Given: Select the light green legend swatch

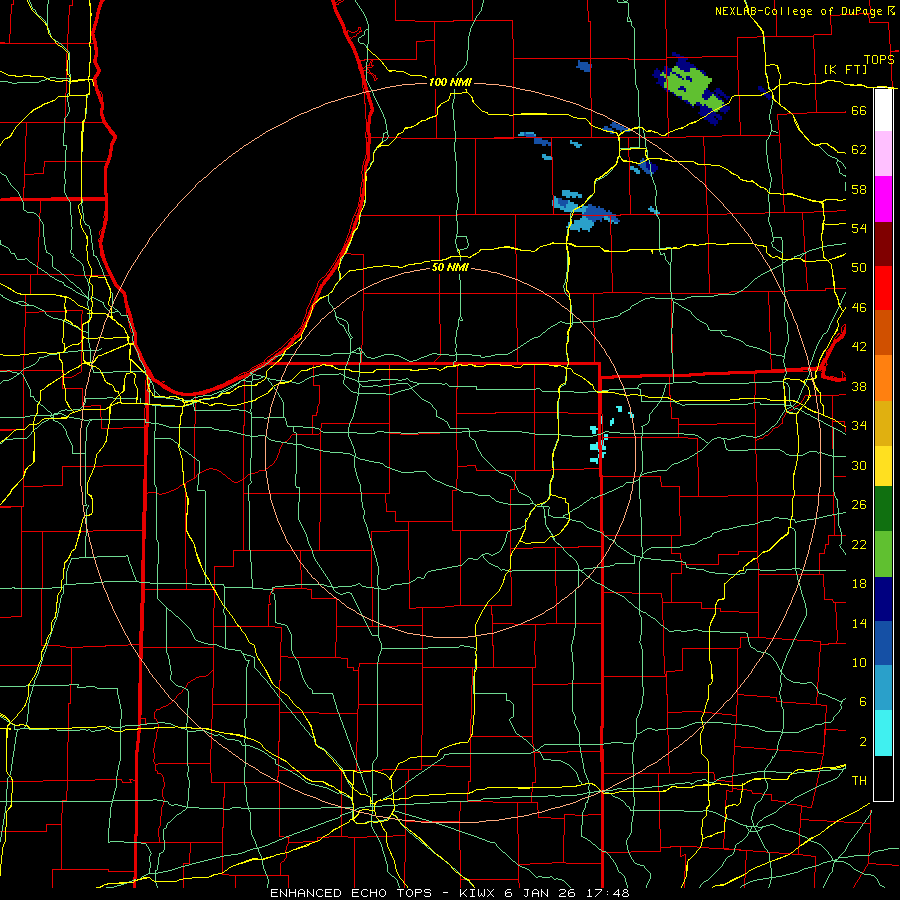Looking at the screenshot, I should click(883, 554).
